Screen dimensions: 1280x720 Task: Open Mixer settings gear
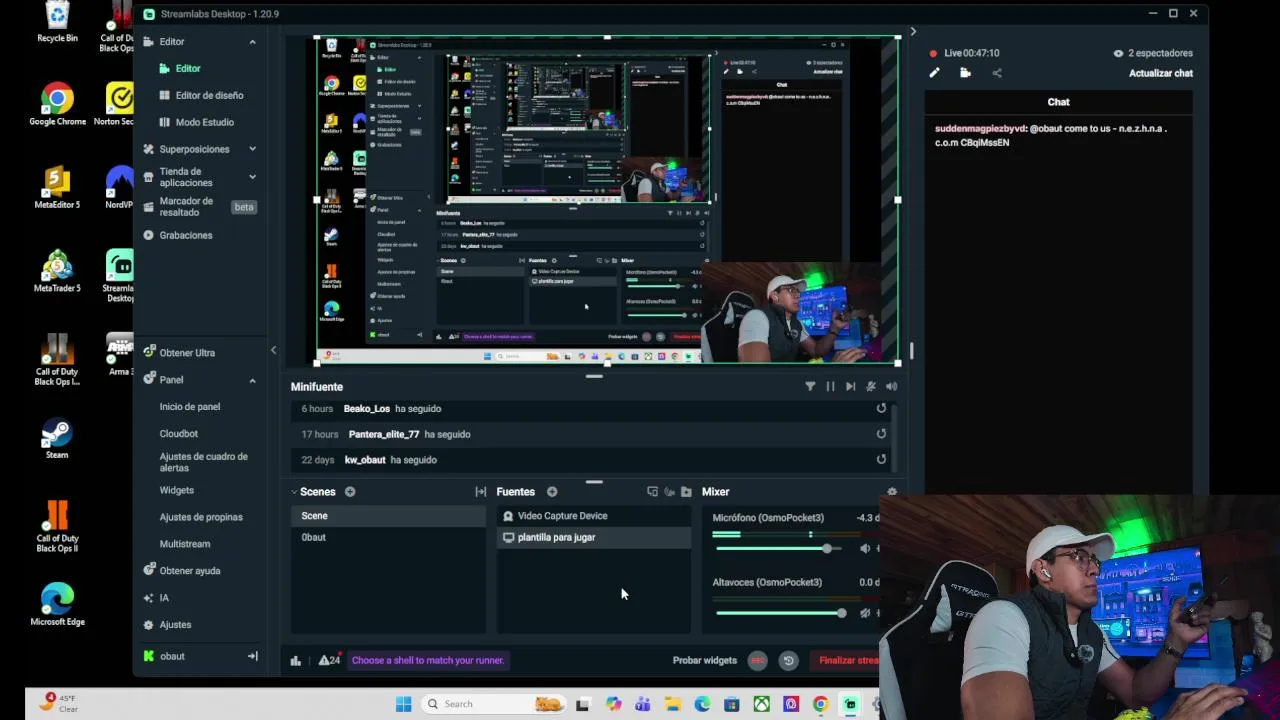coord(892,492)
